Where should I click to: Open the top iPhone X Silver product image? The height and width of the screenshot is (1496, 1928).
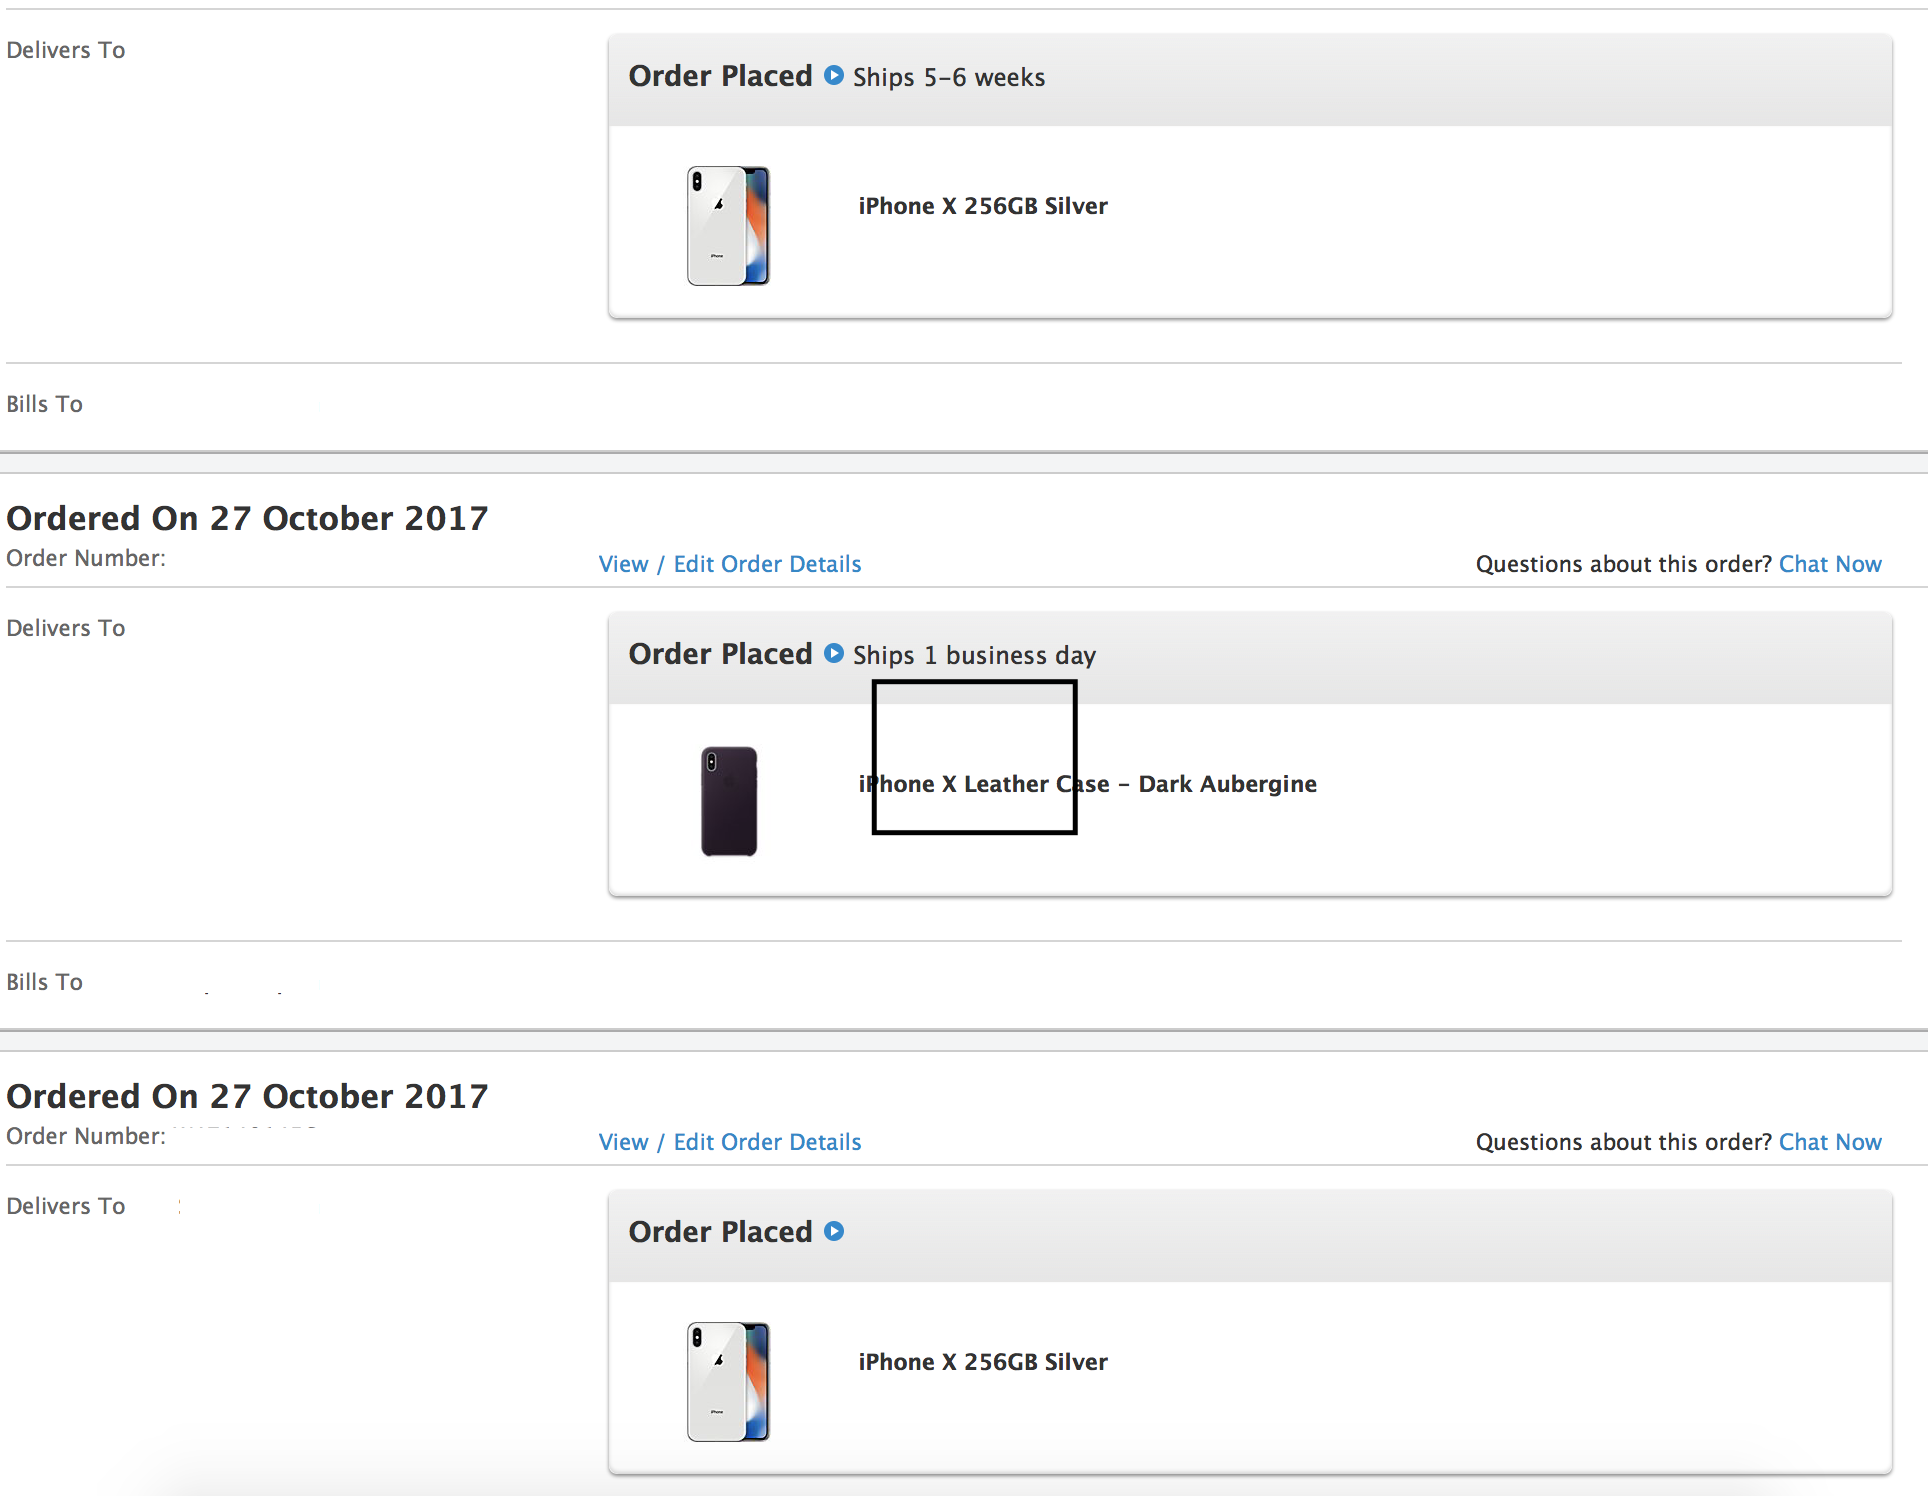click(729, 226)
